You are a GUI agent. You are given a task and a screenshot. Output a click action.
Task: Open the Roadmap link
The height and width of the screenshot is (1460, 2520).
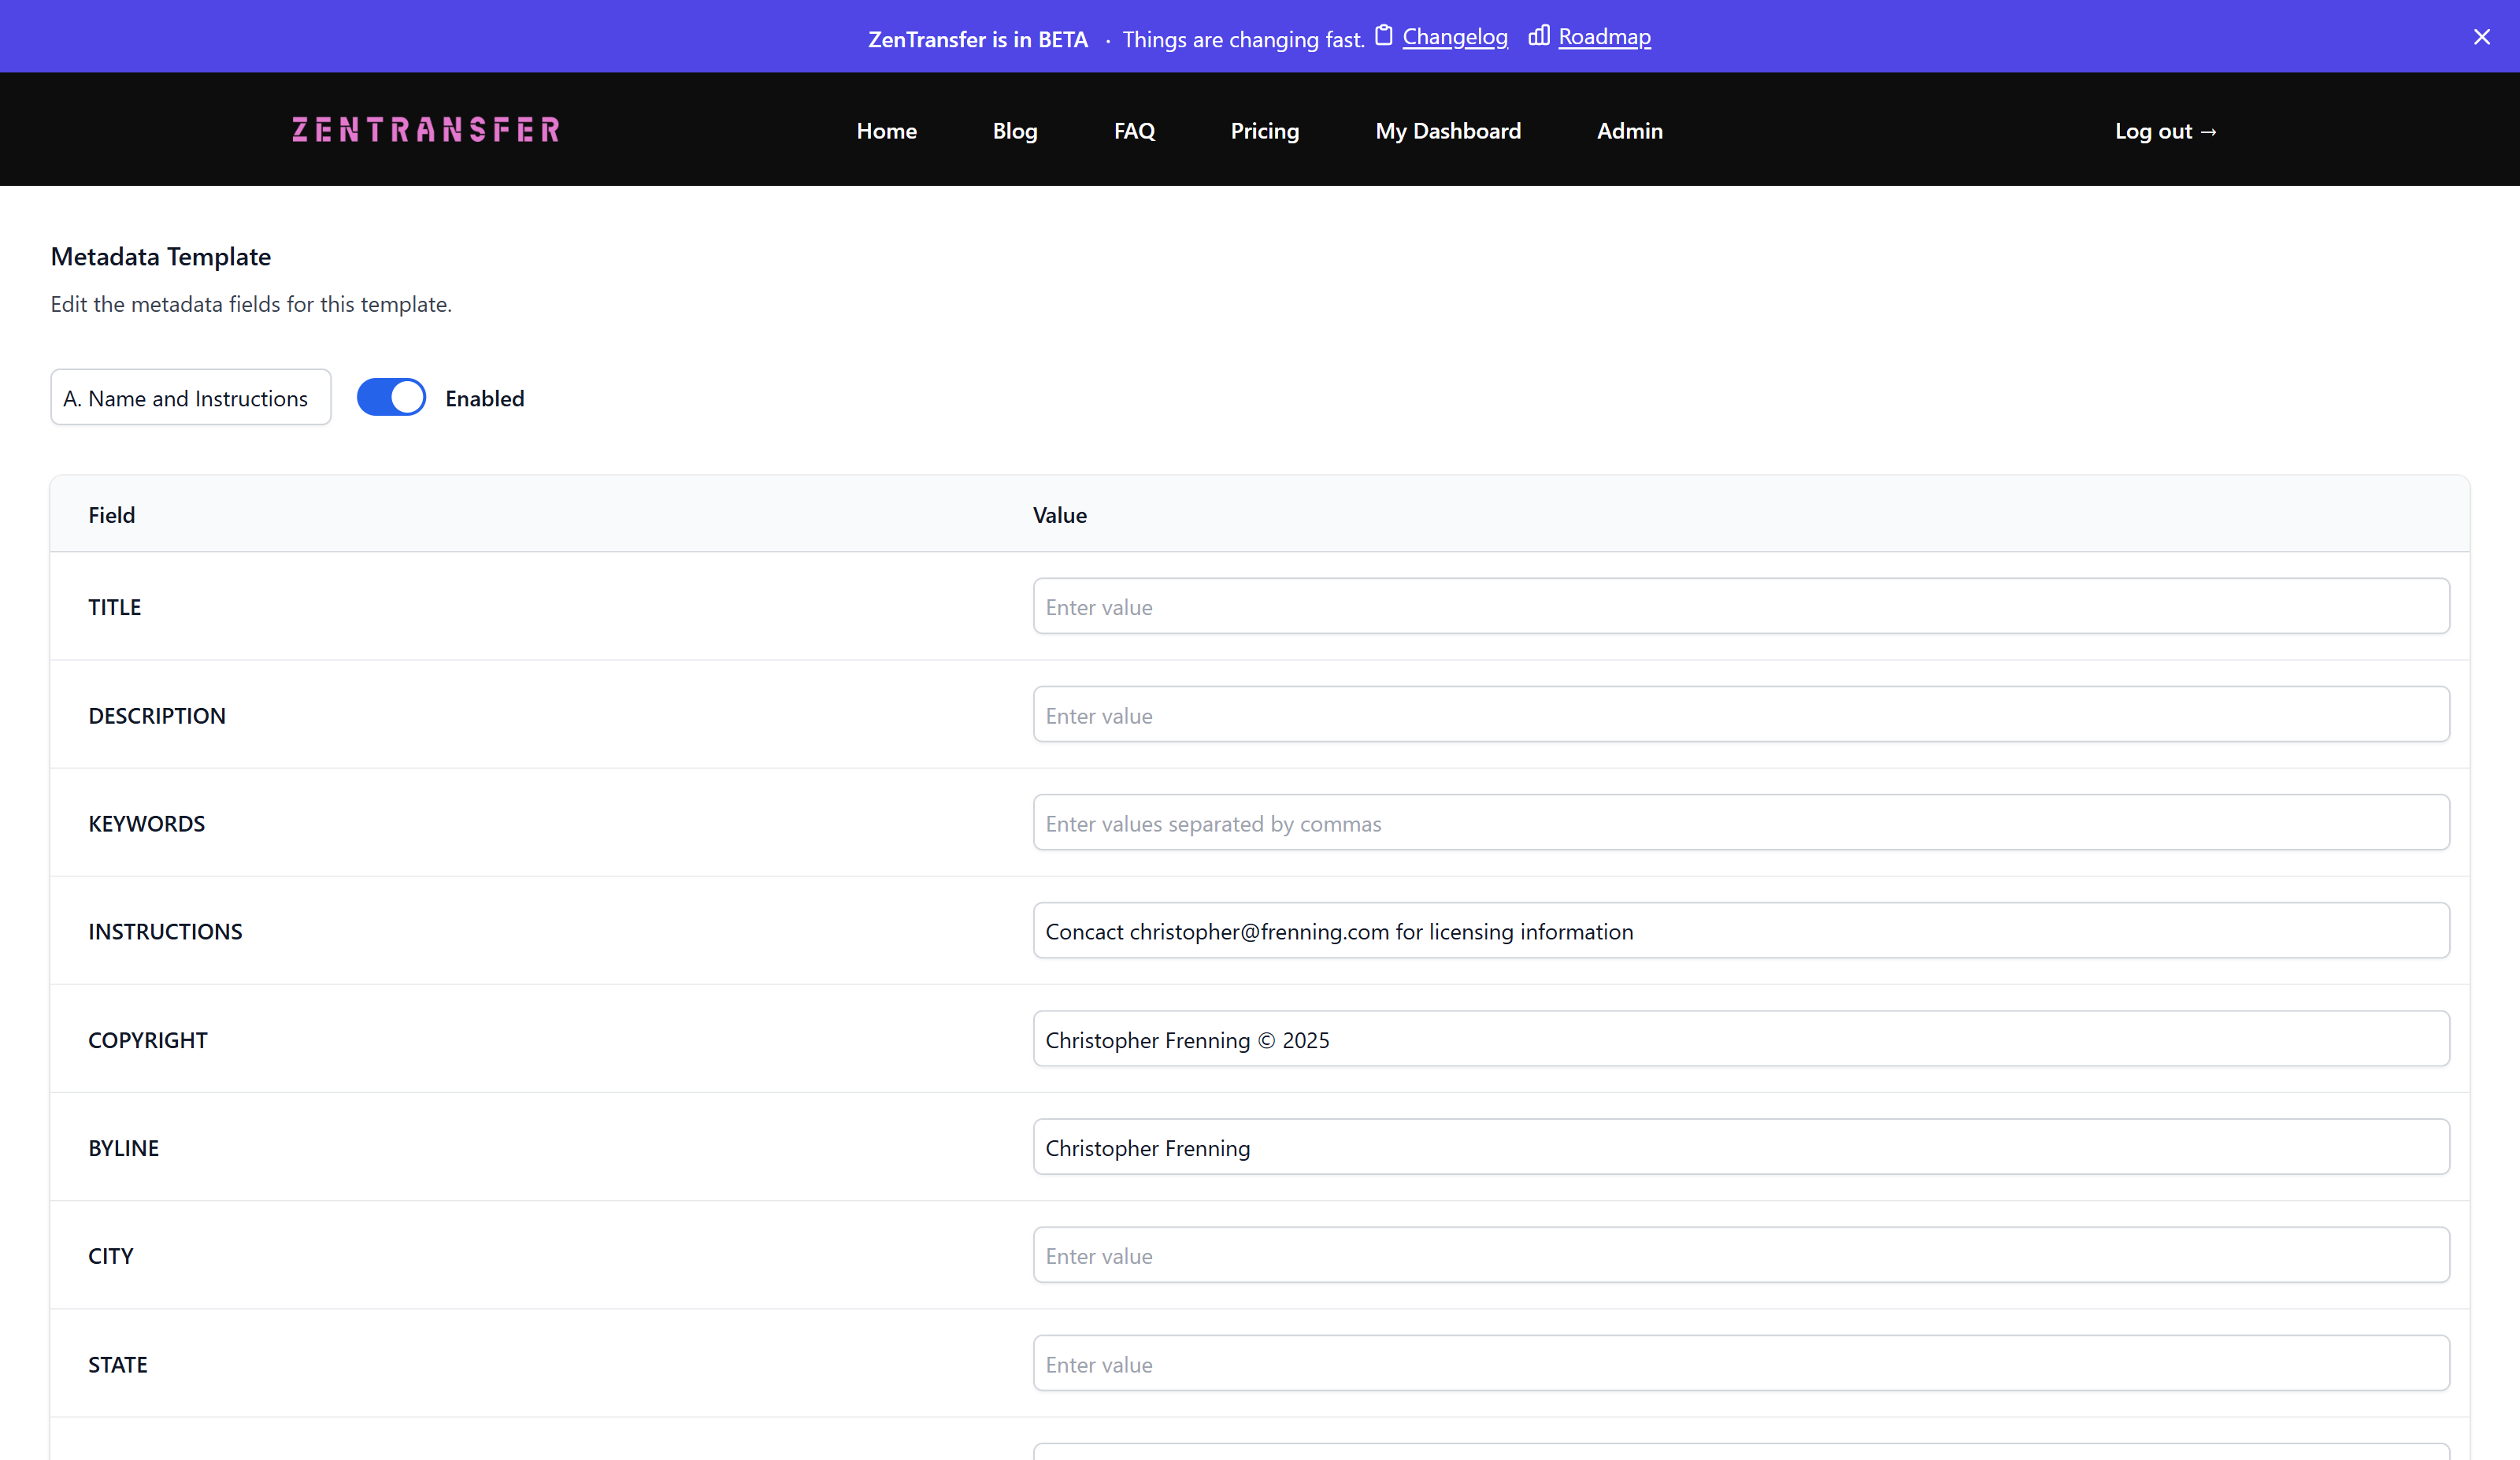click(x=1604, y=37)
